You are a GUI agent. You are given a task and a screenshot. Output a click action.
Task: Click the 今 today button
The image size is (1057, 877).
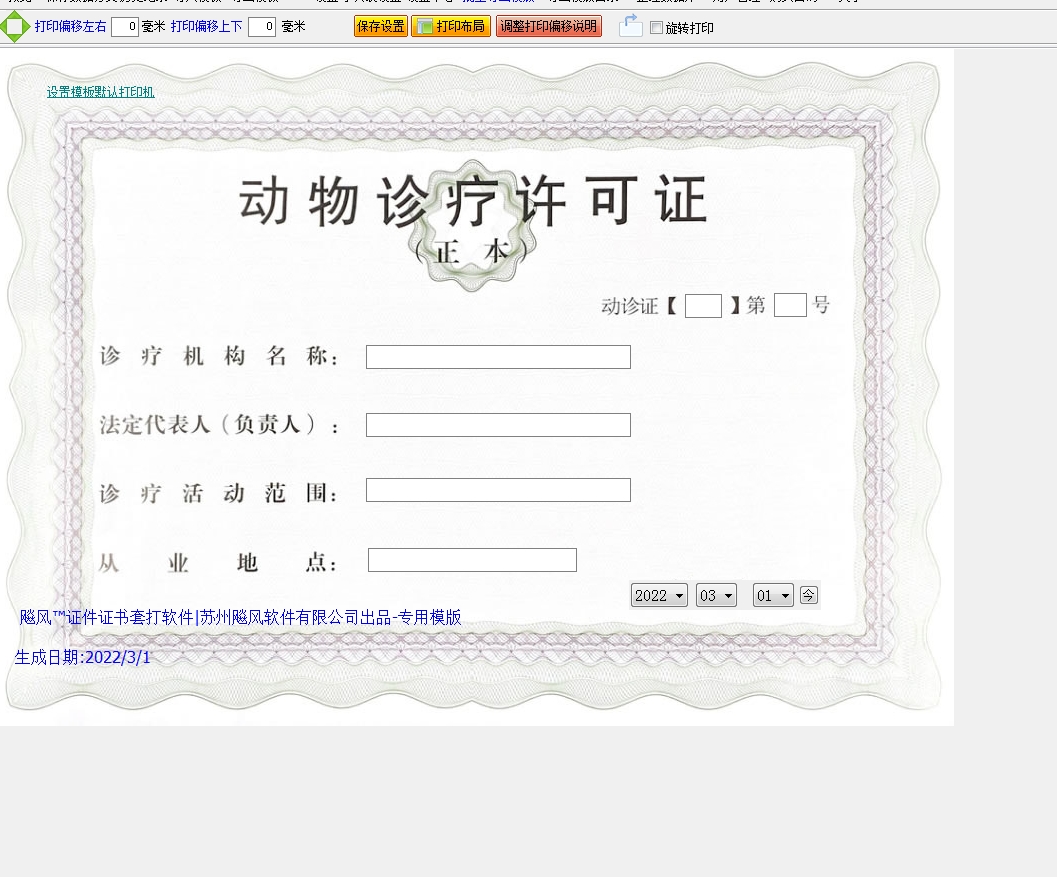coord(808,595)
